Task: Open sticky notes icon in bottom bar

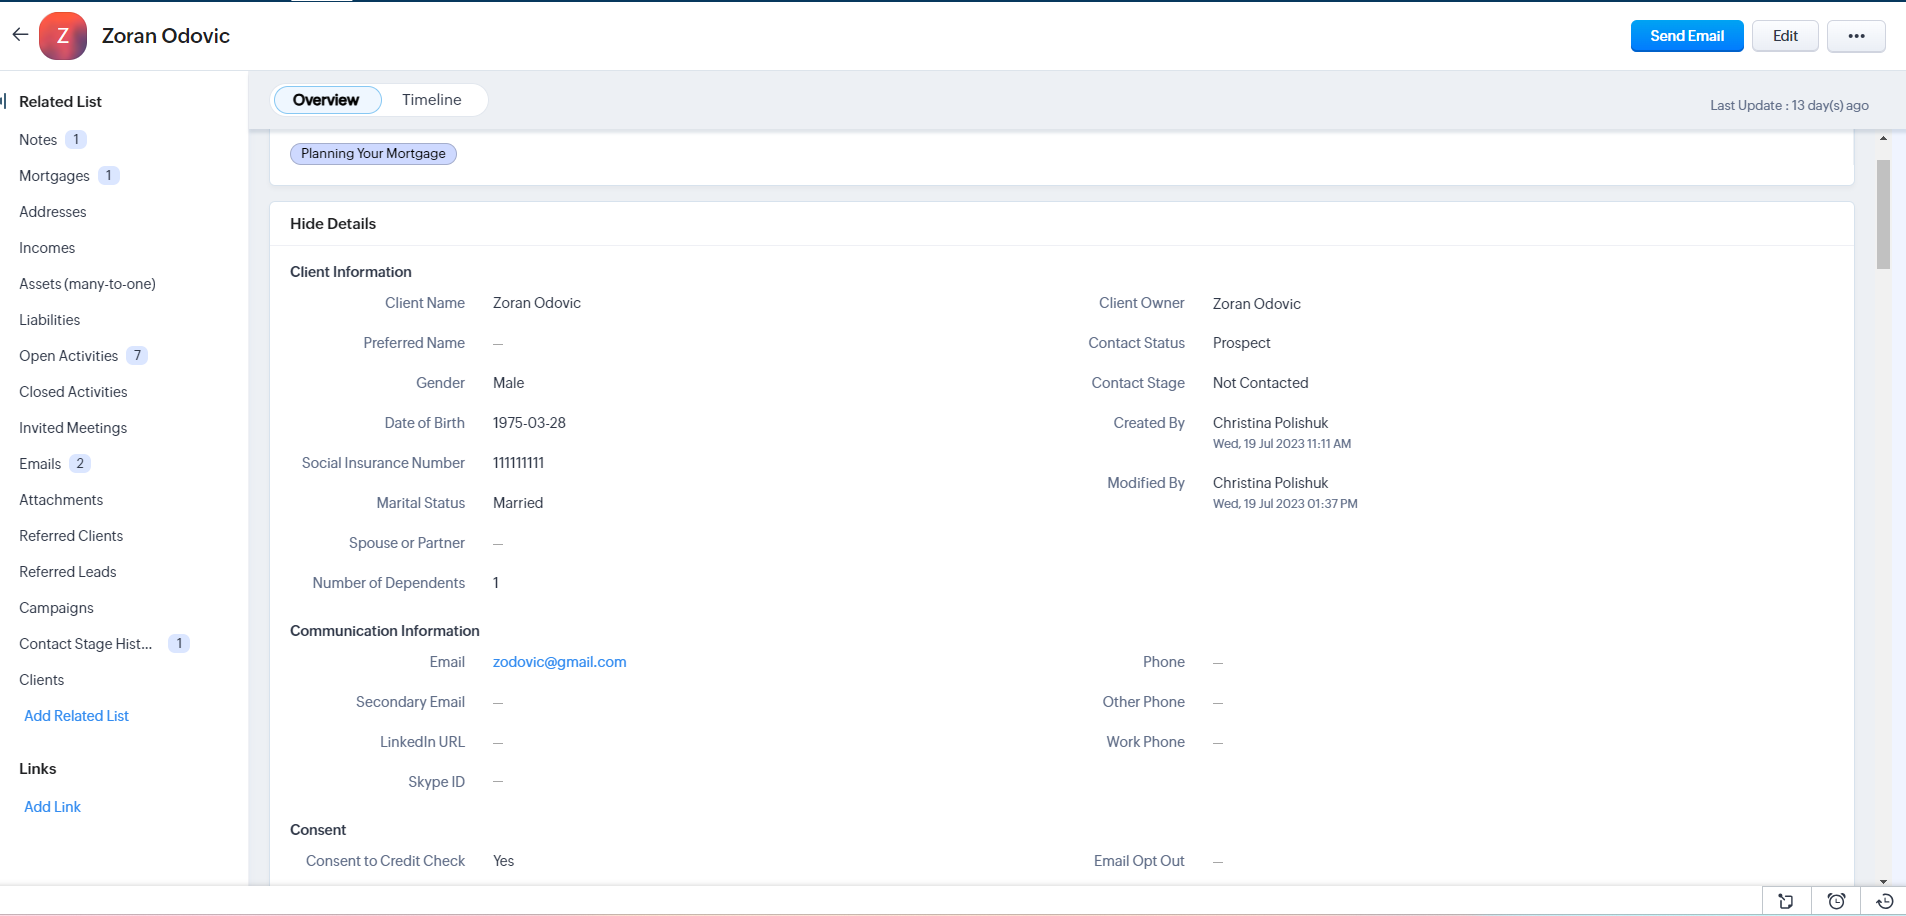Action: 1785,901
